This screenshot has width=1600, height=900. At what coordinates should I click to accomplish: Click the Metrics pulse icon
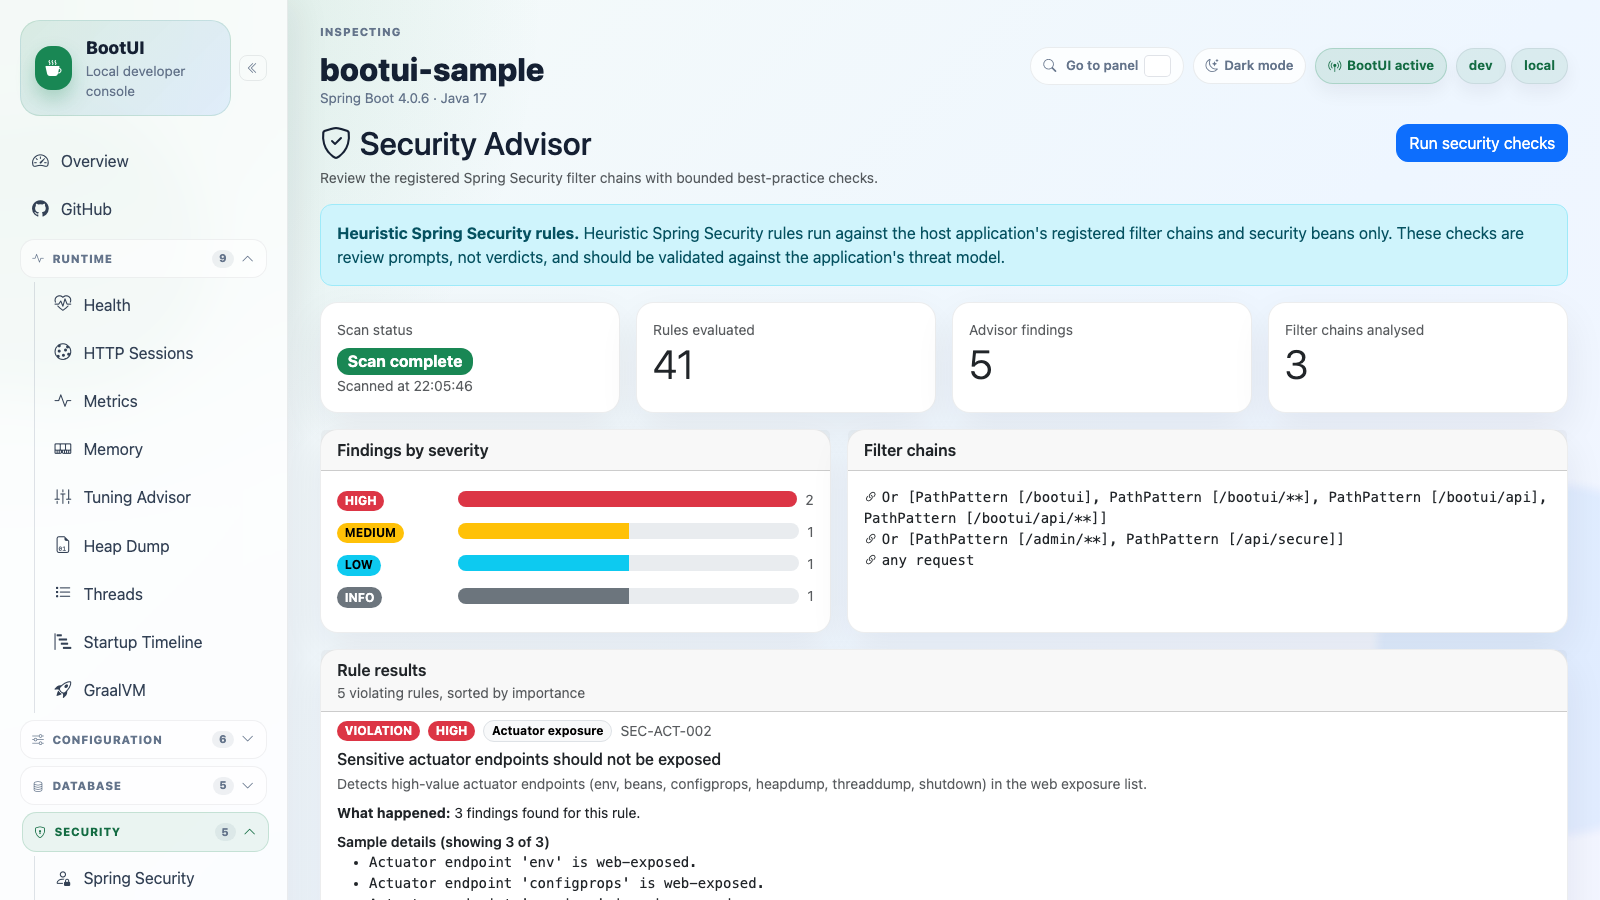63,400
